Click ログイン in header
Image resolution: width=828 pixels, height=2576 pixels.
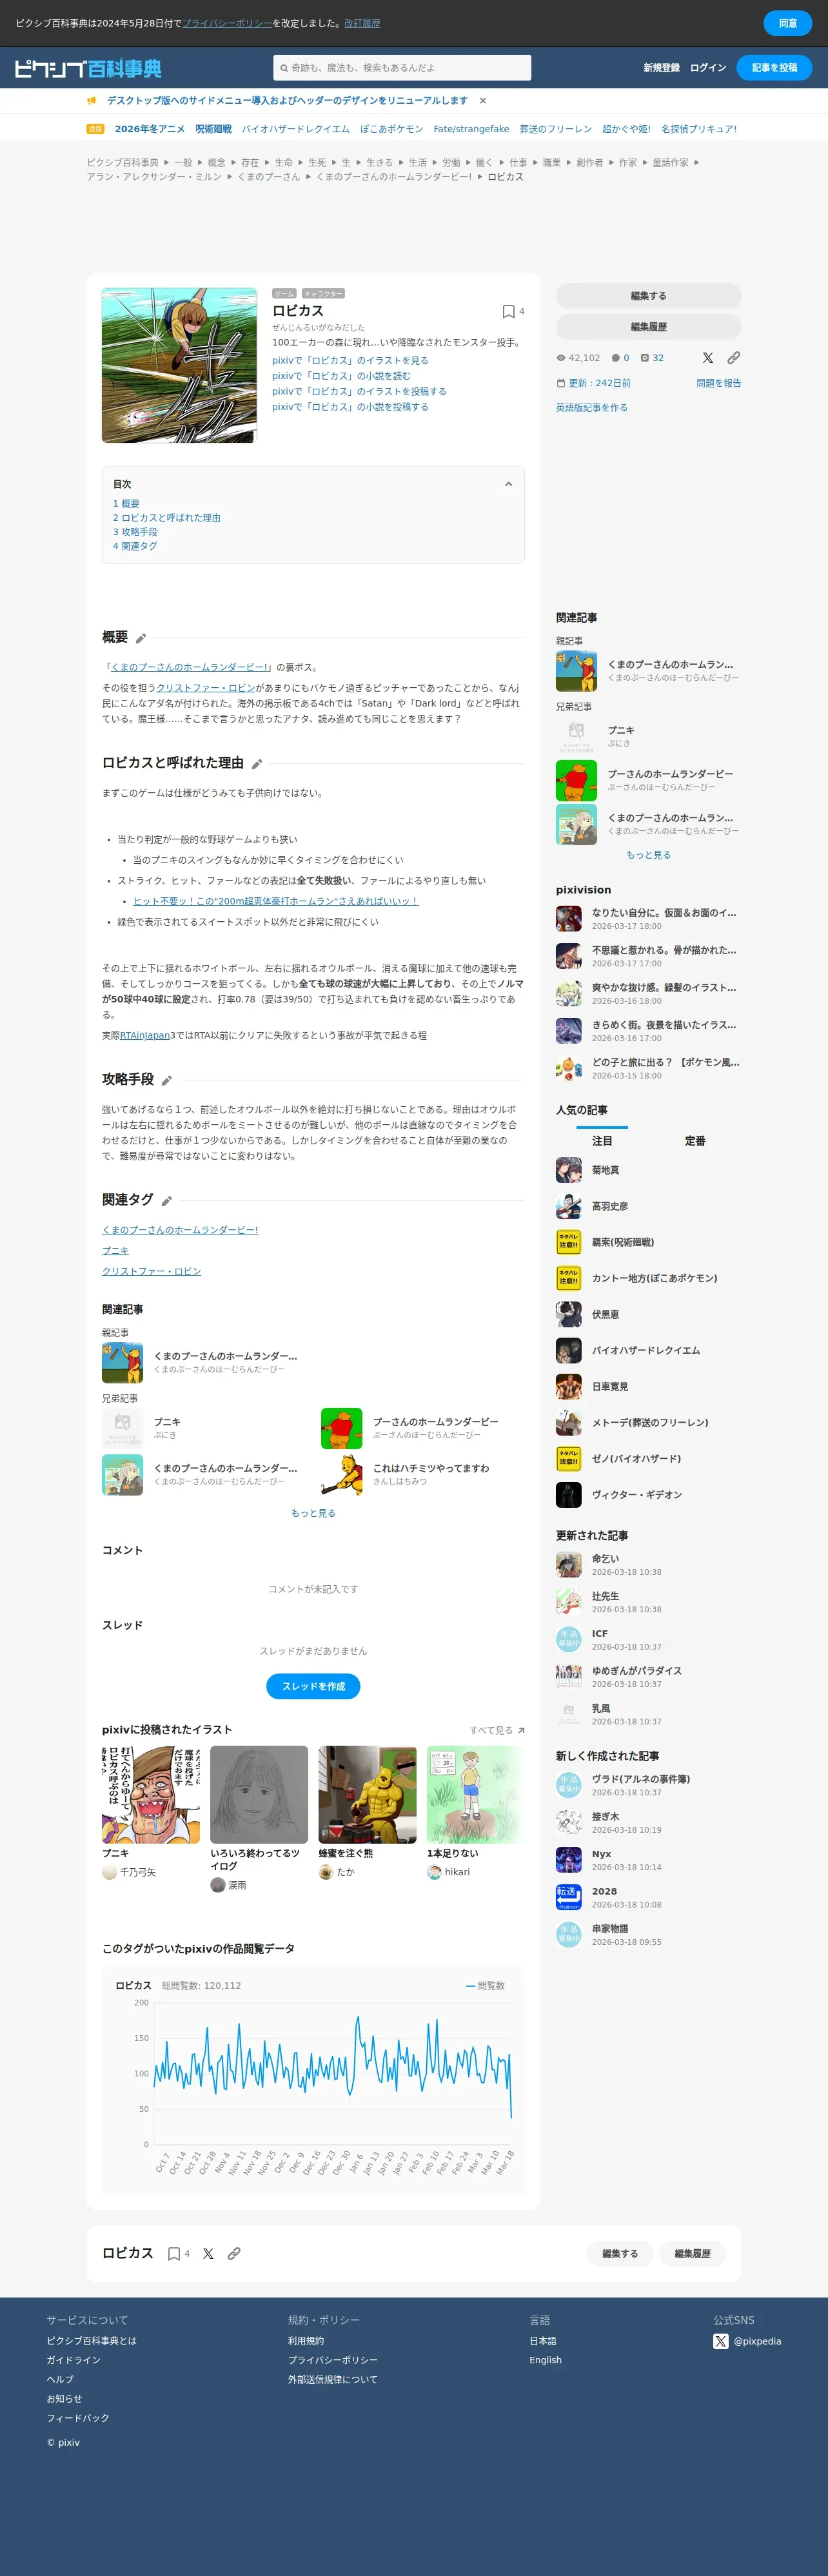pyautogui.click(x=708, y=68)
